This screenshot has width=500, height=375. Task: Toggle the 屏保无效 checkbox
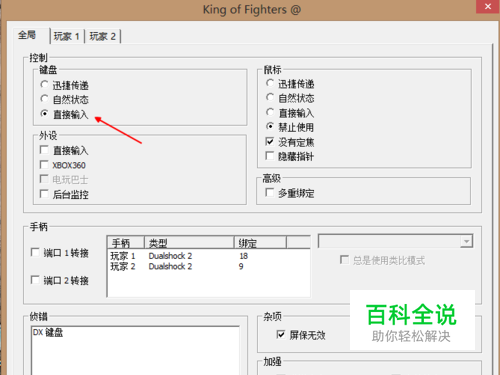coord(281,334)
